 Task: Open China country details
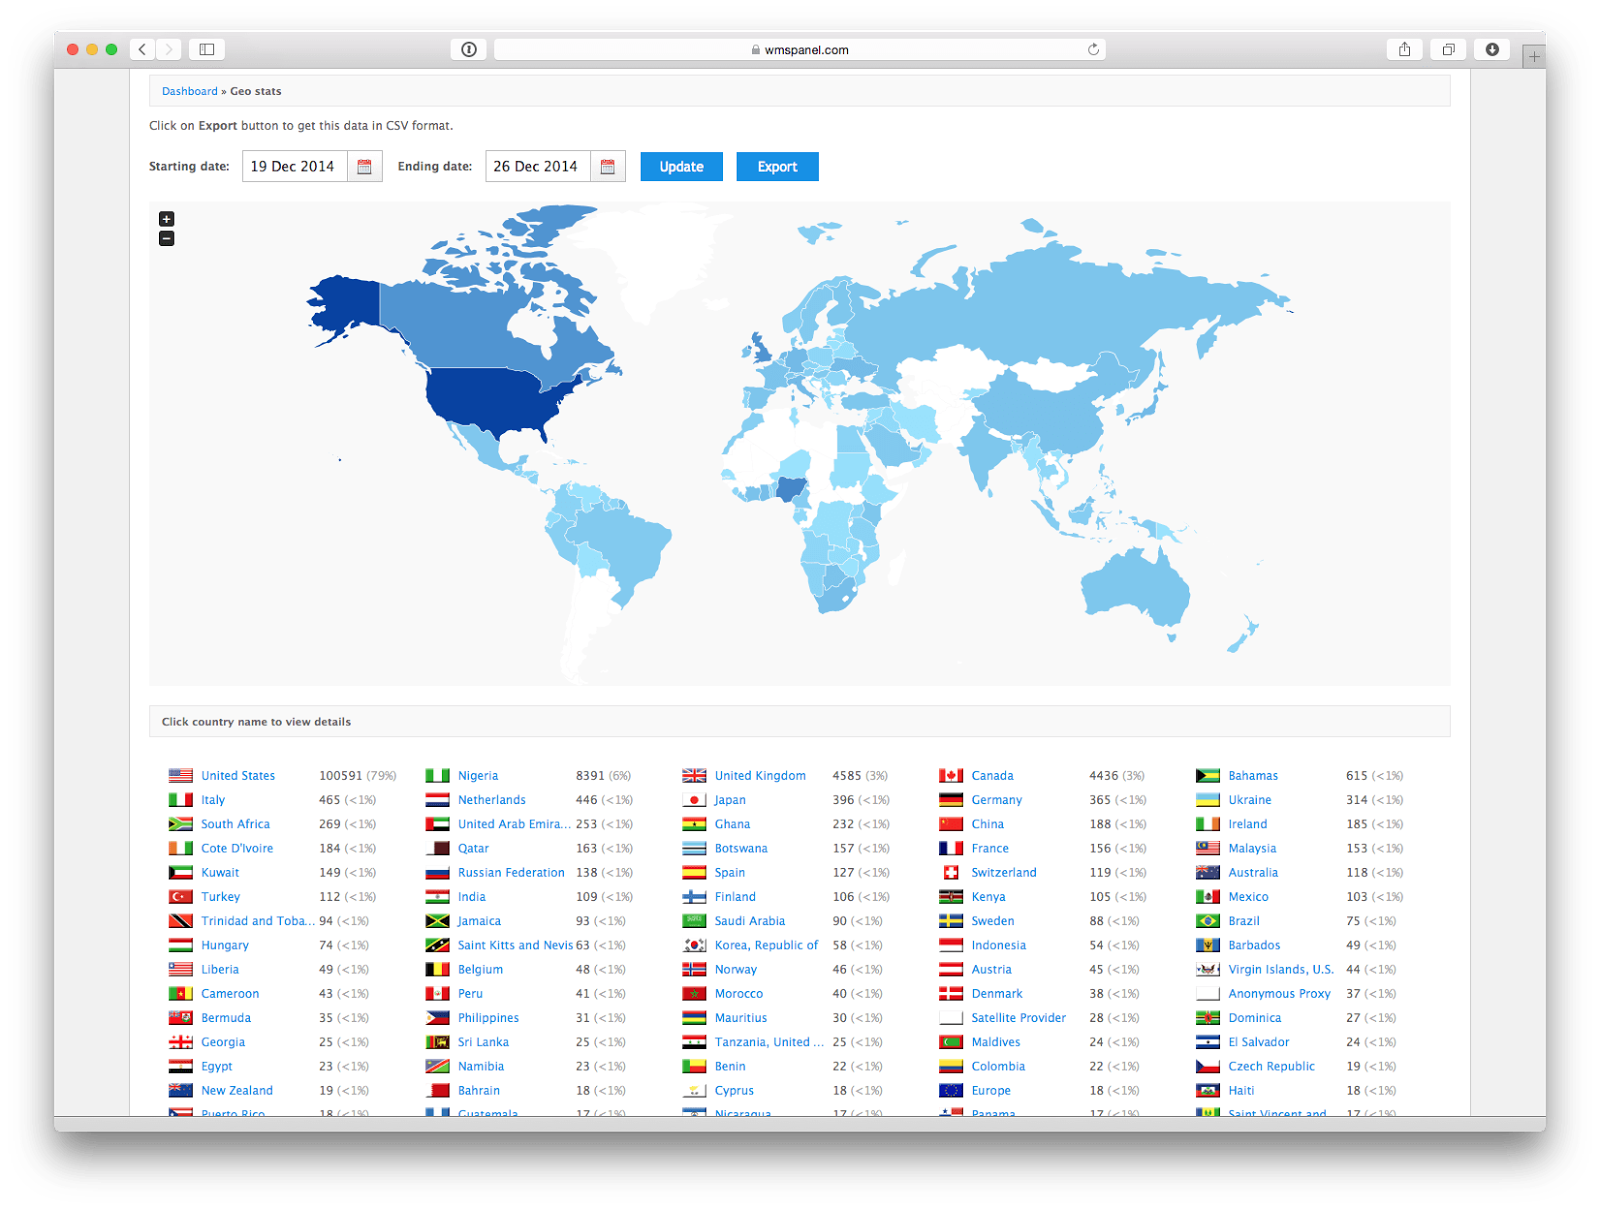tap(987, 824)
